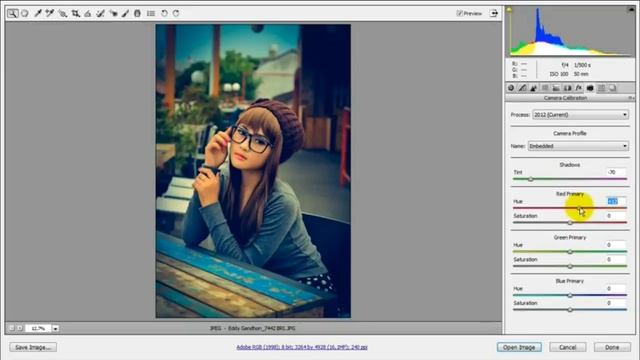Select the White Balance eyedropper tool
The width and height of the screenshot is (640, 360).
click(x=38, y=13)
